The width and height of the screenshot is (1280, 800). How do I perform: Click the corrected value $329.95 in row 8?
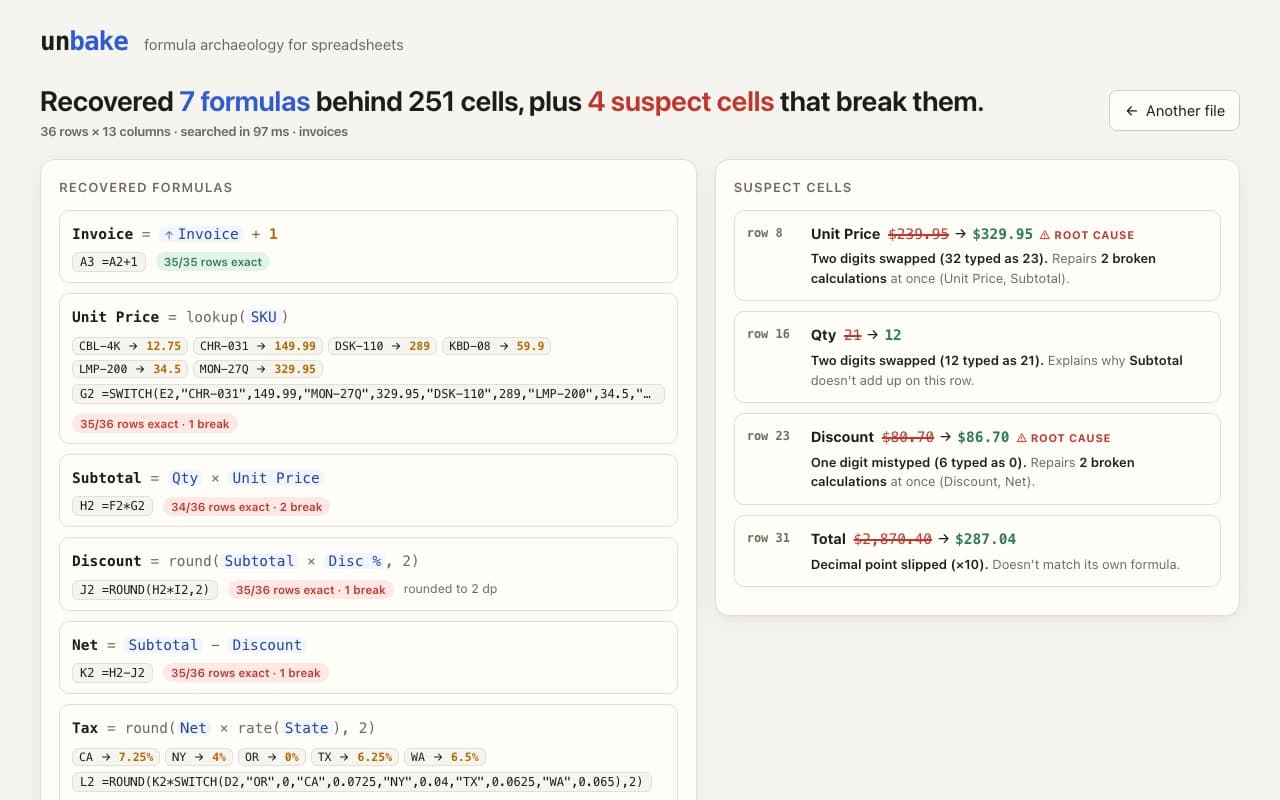[x=1002, y=234]
